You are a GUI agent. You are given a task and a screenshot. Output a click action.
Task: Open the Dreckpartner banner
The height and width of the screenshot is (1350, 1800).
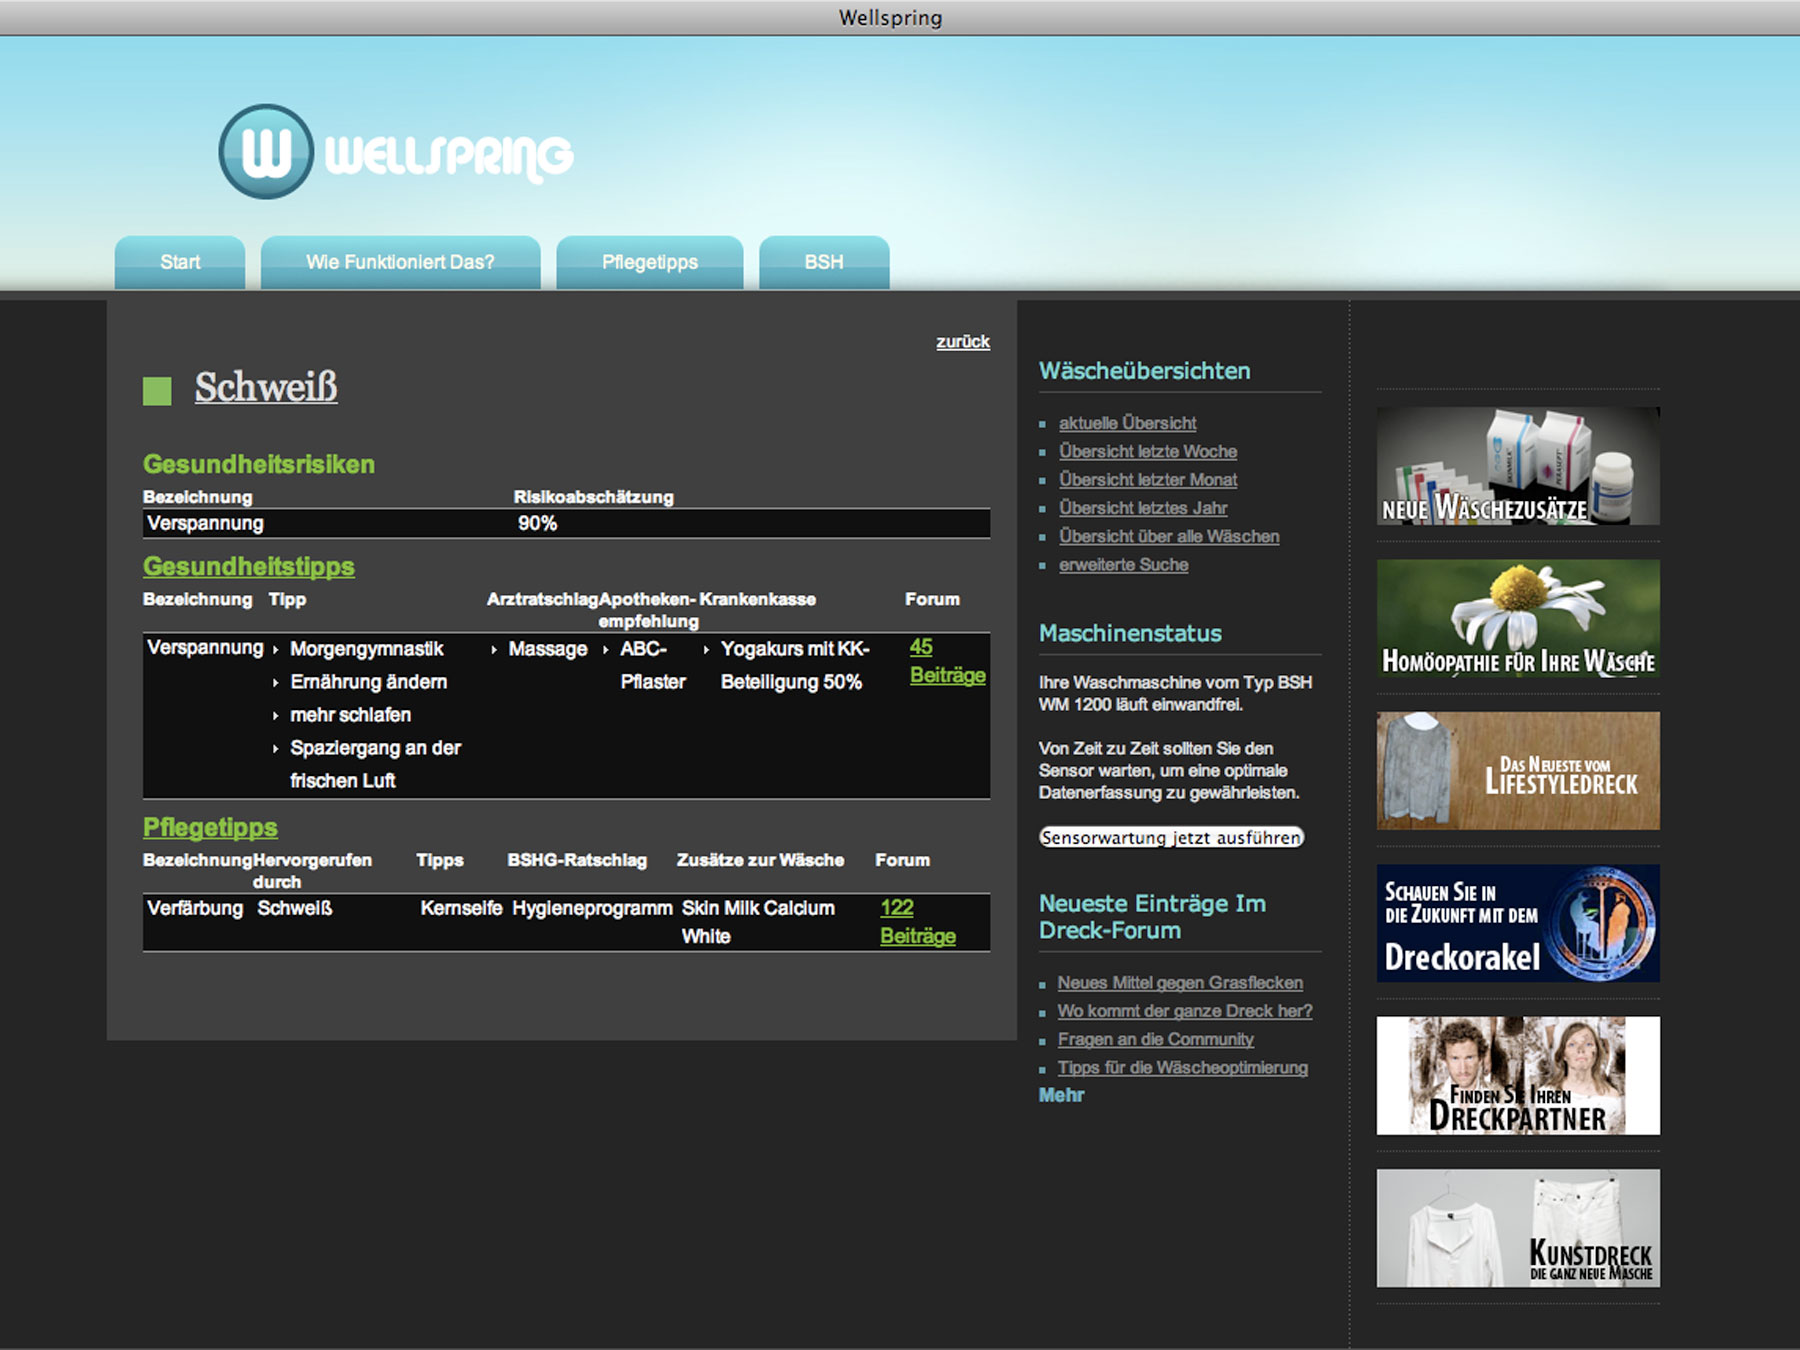coord(1517,1076)
